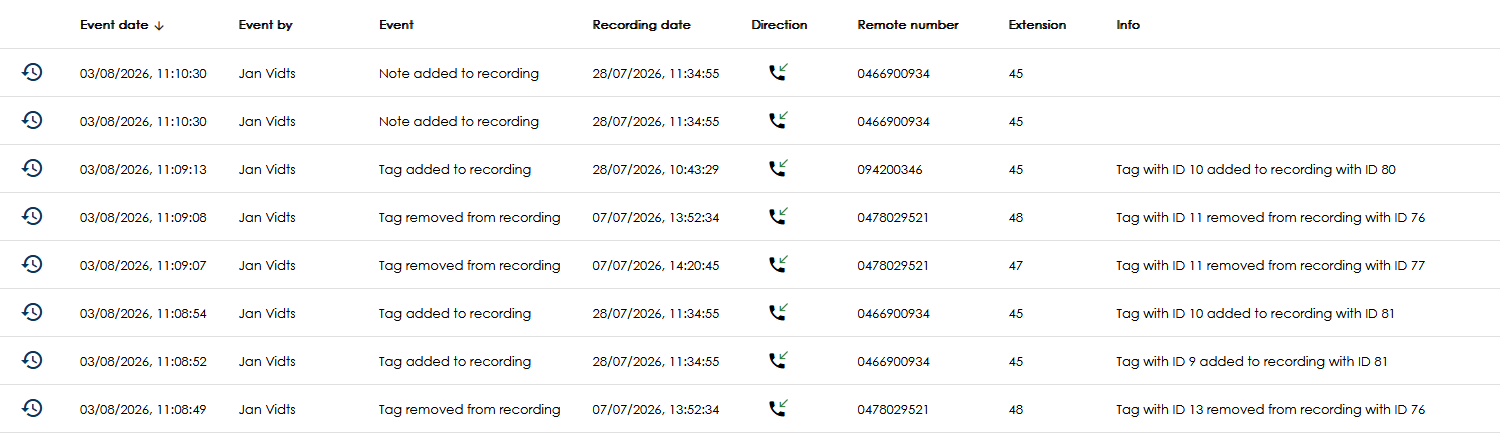This screenshot has height=439, width=1500.
Task: Click the Extension column header
Action: 1037,25
